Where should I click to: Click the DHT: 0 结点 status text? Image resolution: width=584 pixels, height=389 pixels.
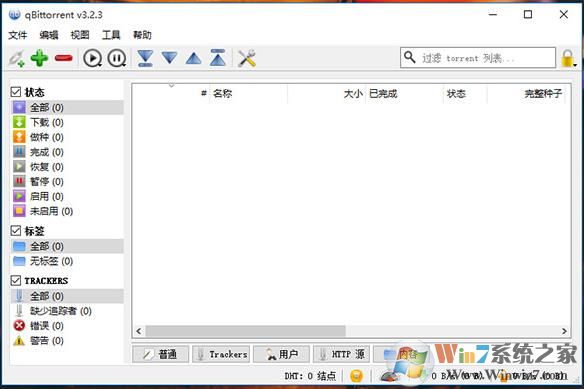(x=310, y=376)
